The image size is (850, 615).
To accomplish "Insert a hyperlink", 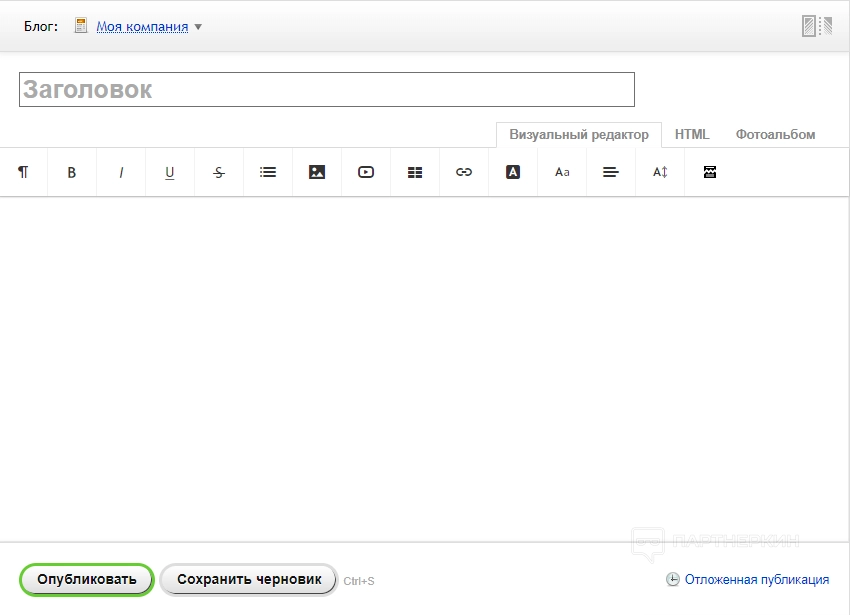I will [464, 172].
